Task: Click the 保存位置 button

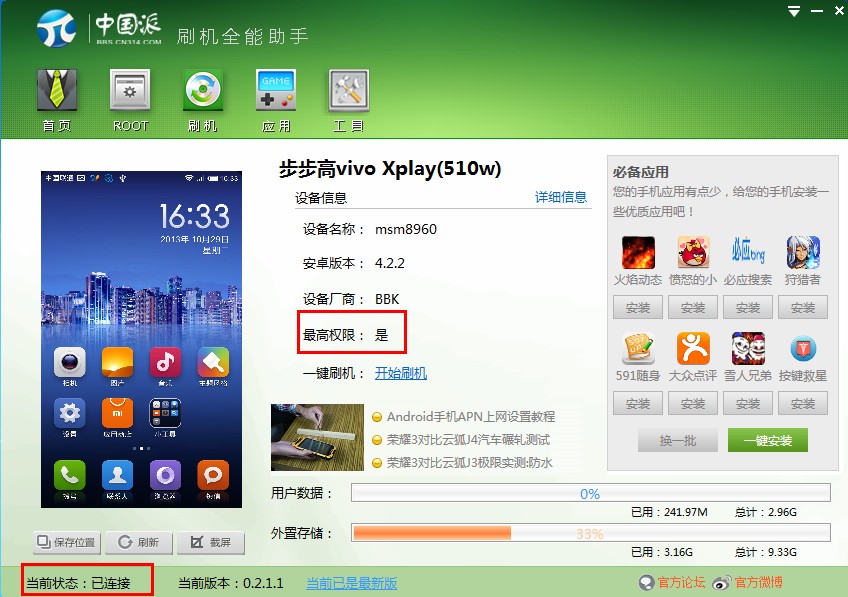Action: tap(67, 542)
